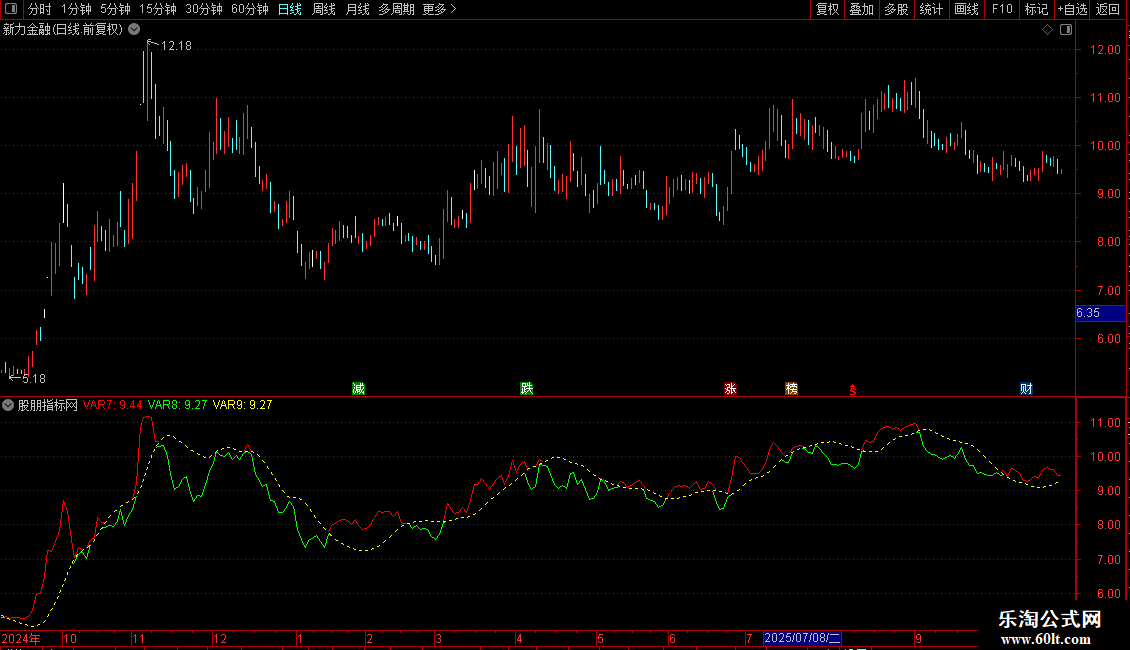The image size is (1130, 650).
Task: Open the 统计 statistics tool
Action: tap(931, 9)
